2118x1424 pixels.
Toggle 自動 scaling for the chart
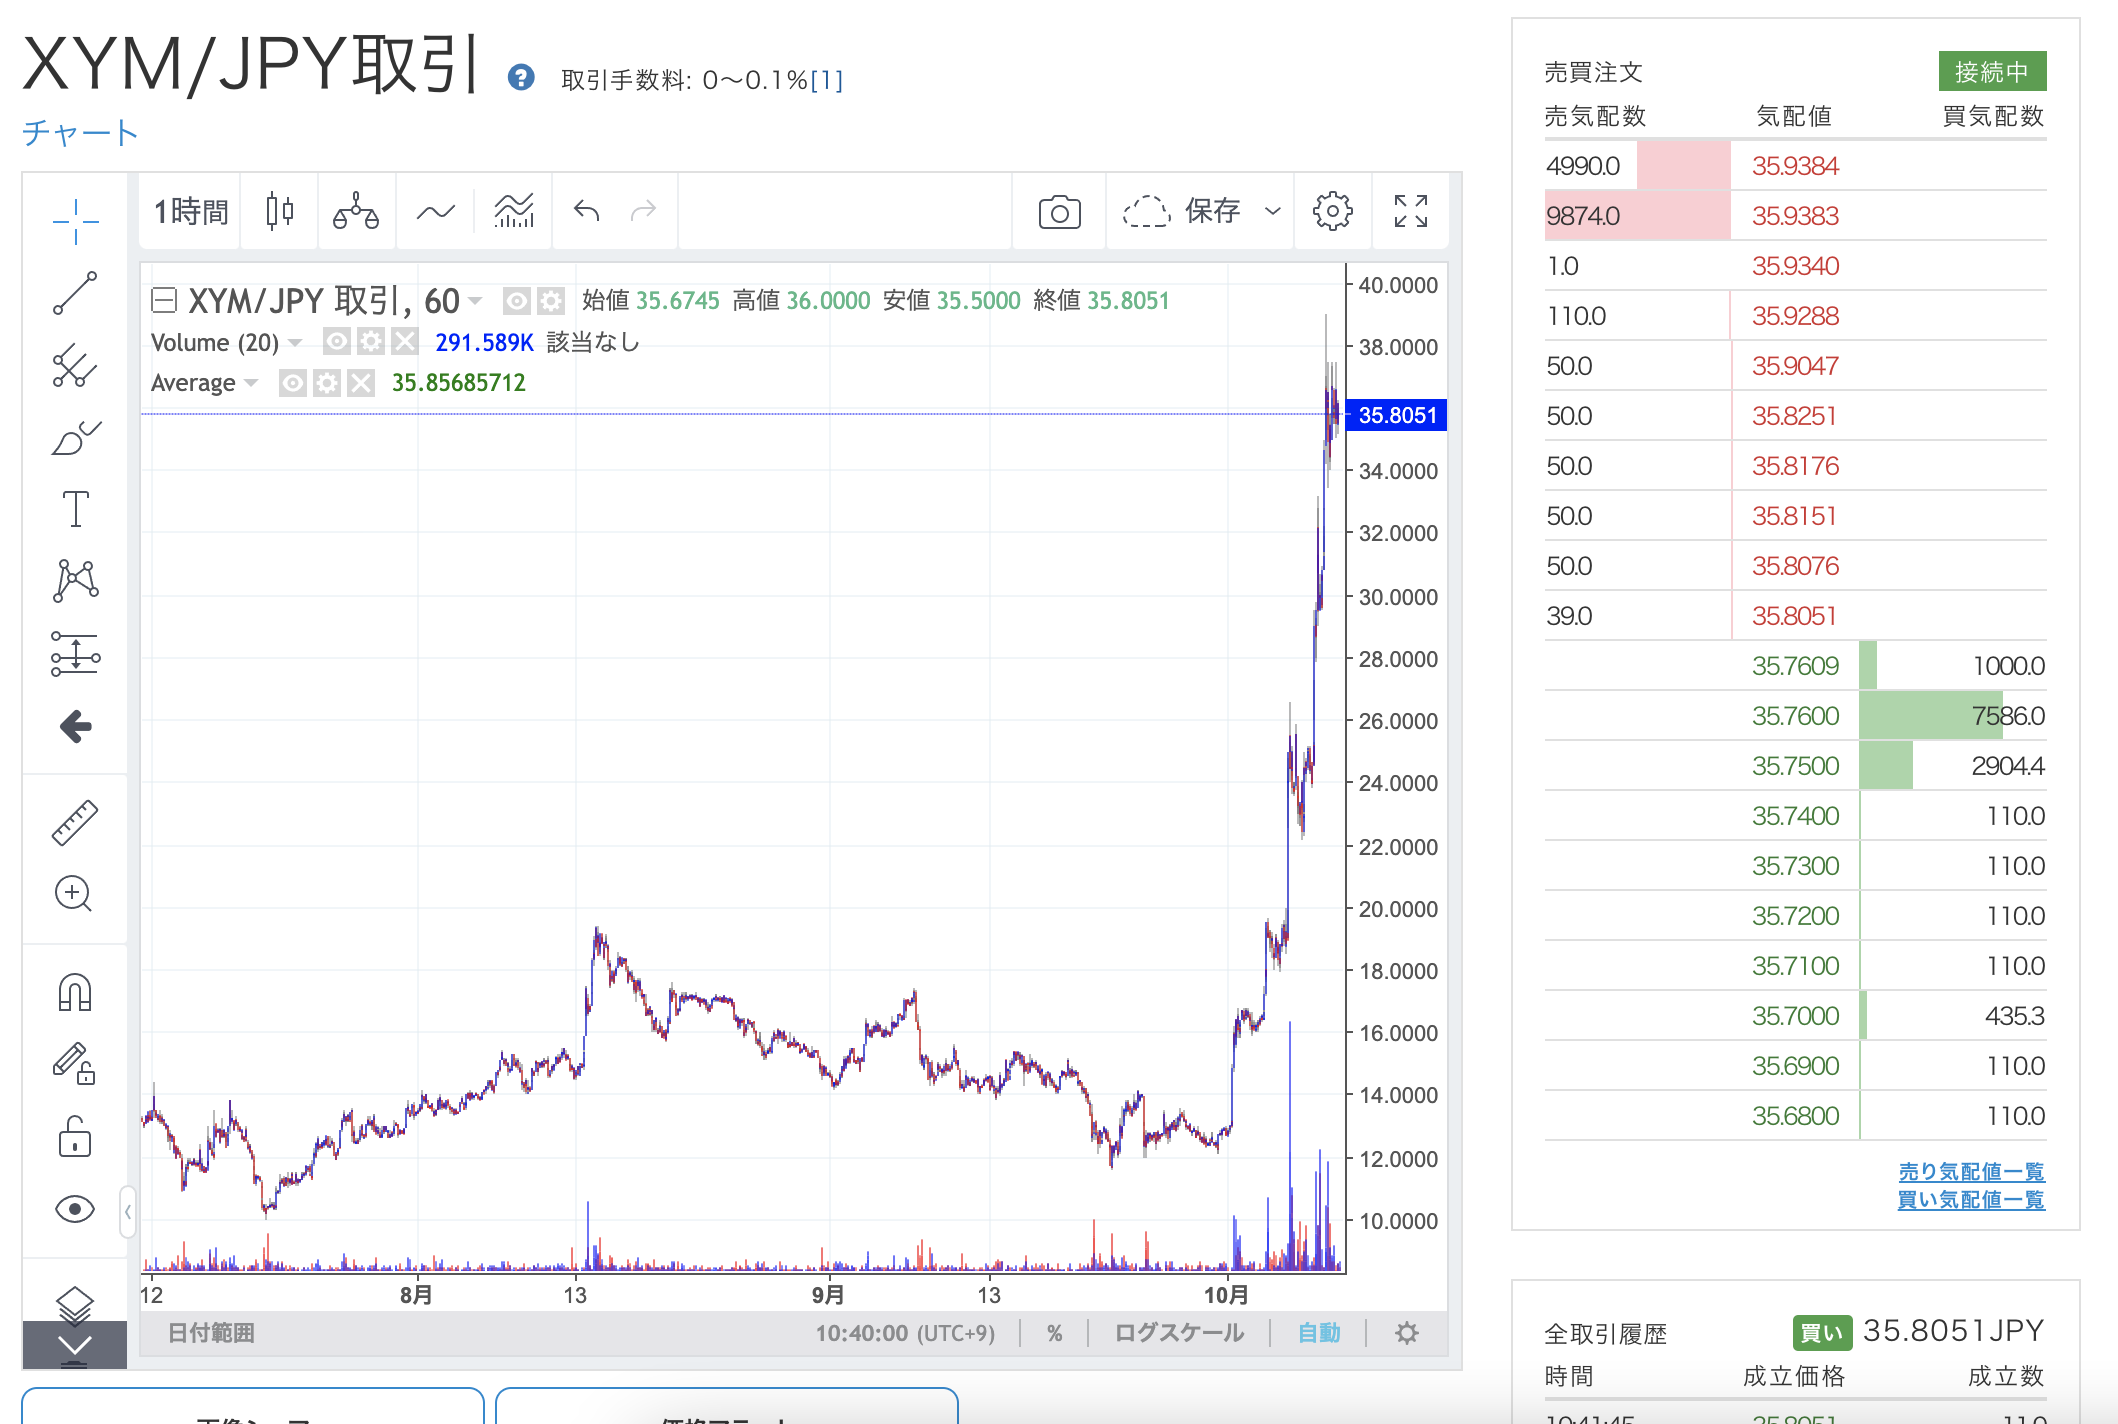(x=1318, y=1332)
